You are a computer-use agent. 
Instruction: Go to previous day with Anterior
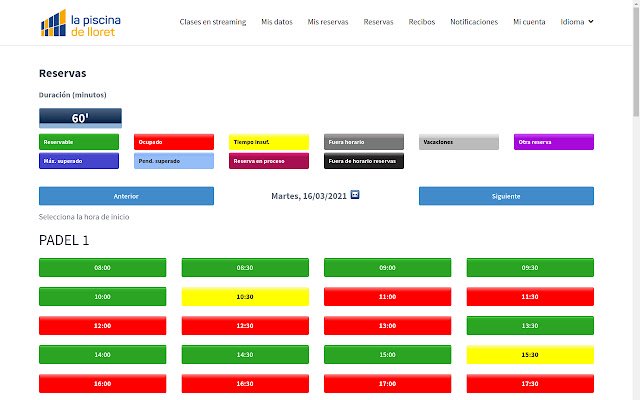tap(126, 196)
